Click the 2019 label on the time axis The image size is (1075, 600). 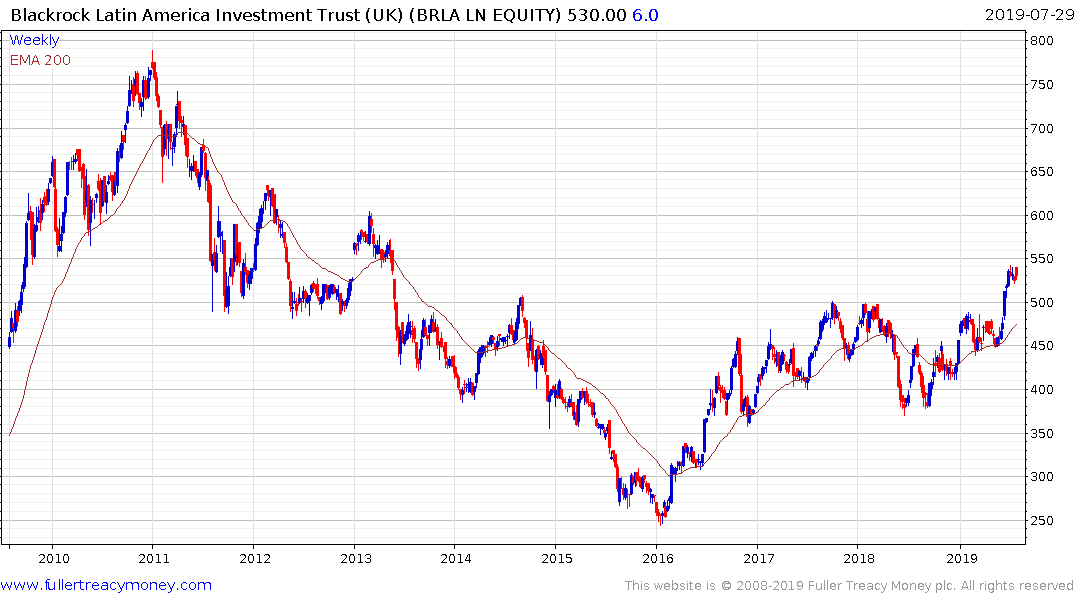[x=961, y=558]
